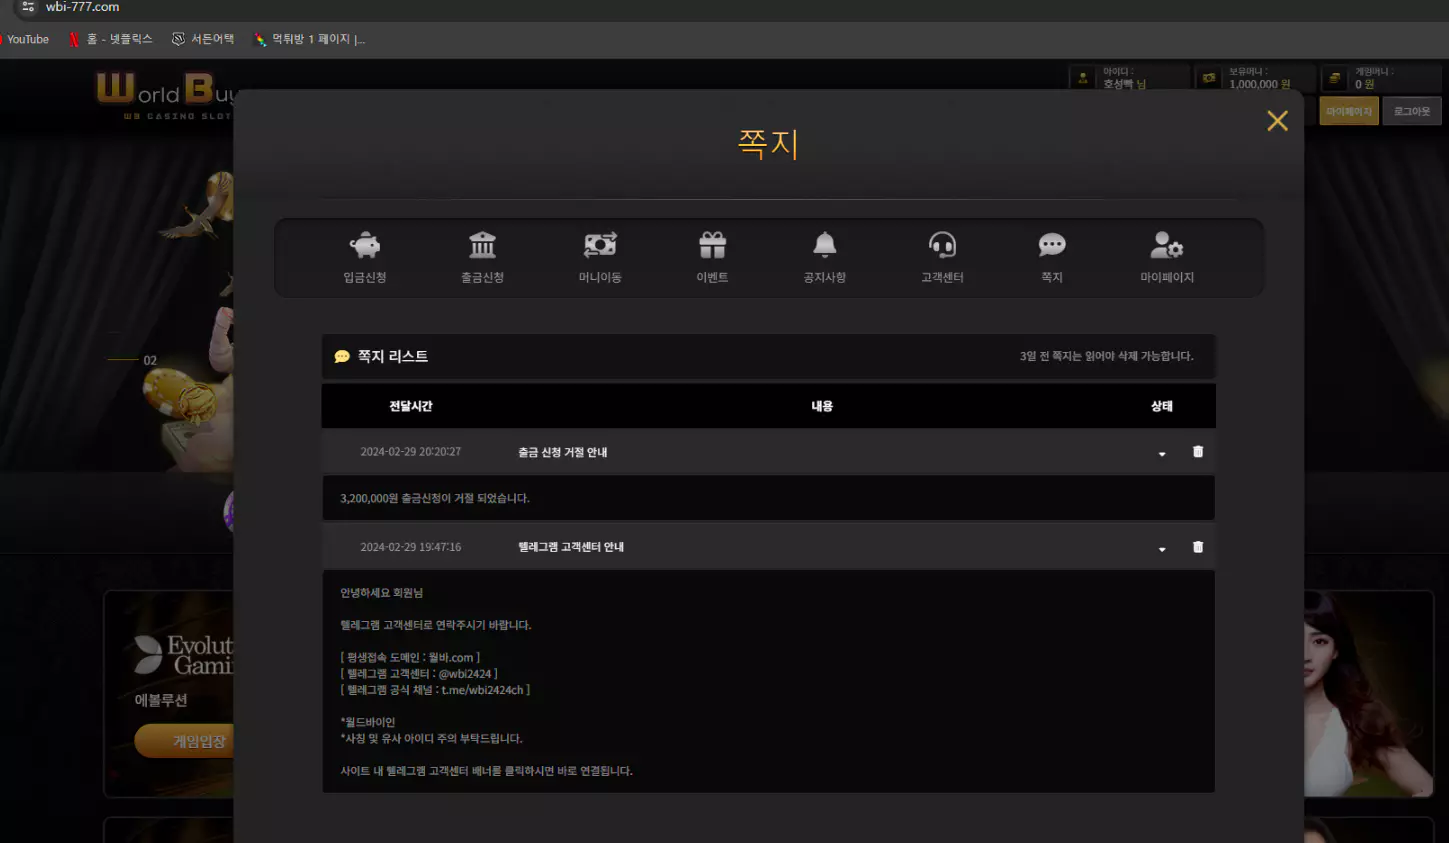Click the woman thumbnail on right banner
Image resolution: width=1449 pixels, height=843 pixels.
pyautogui.click(x=1367, y=693)
